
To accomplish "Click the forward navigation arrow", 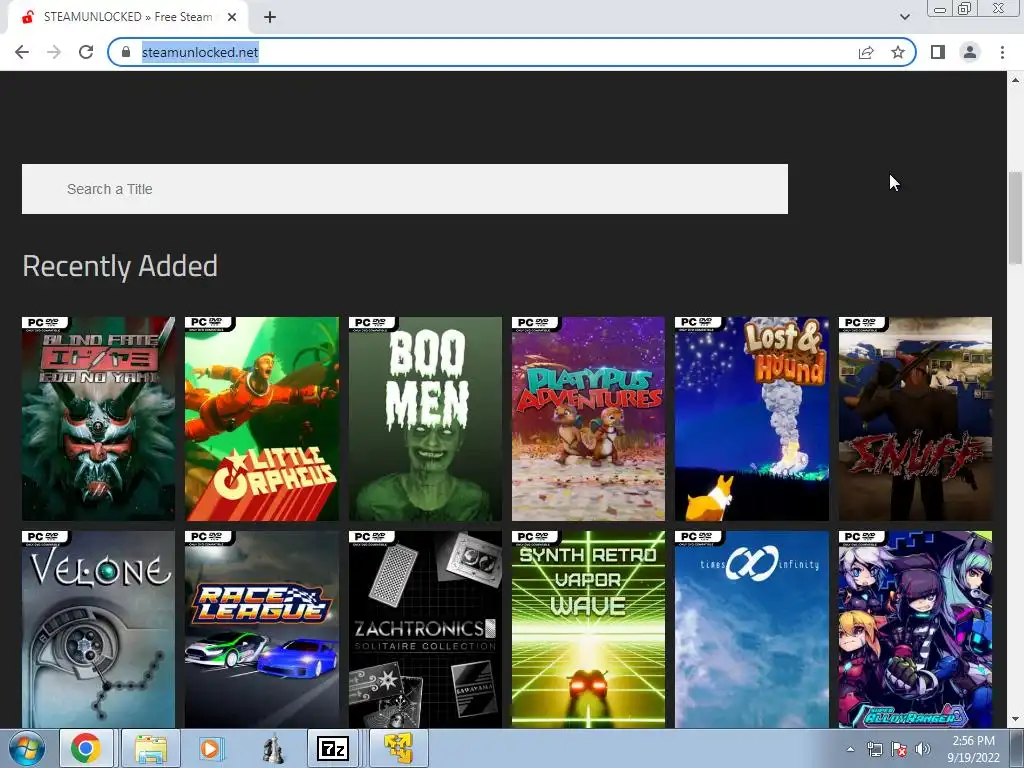I will 54,52.
